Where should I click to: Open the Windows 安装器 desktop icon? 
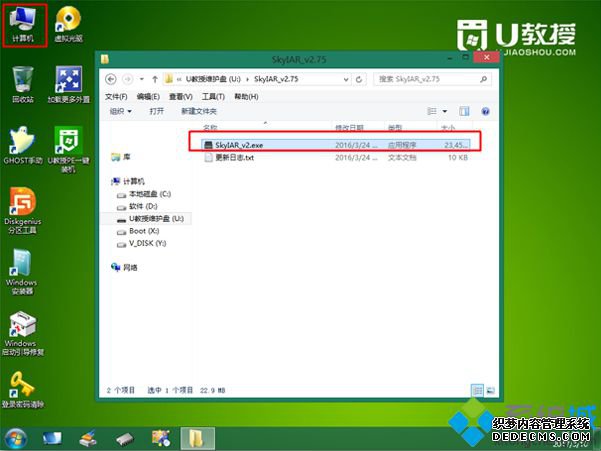21,272
